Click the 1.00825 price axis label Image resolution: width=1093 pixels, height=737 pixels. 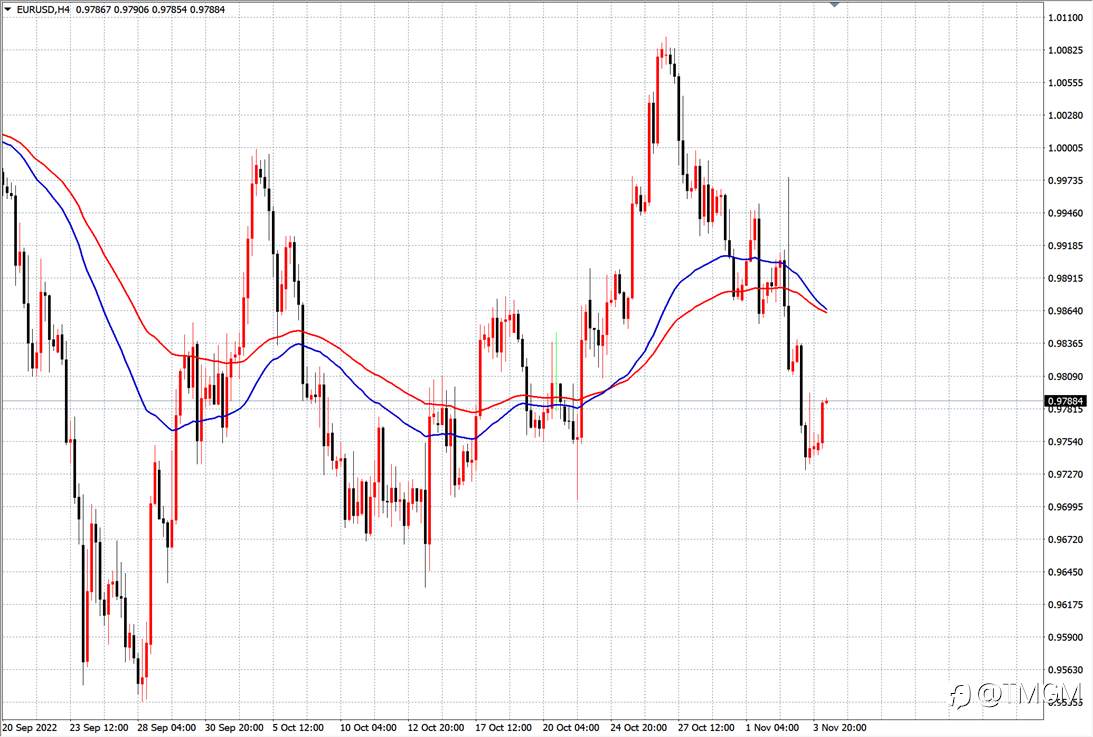click(x=1066, y=50)
